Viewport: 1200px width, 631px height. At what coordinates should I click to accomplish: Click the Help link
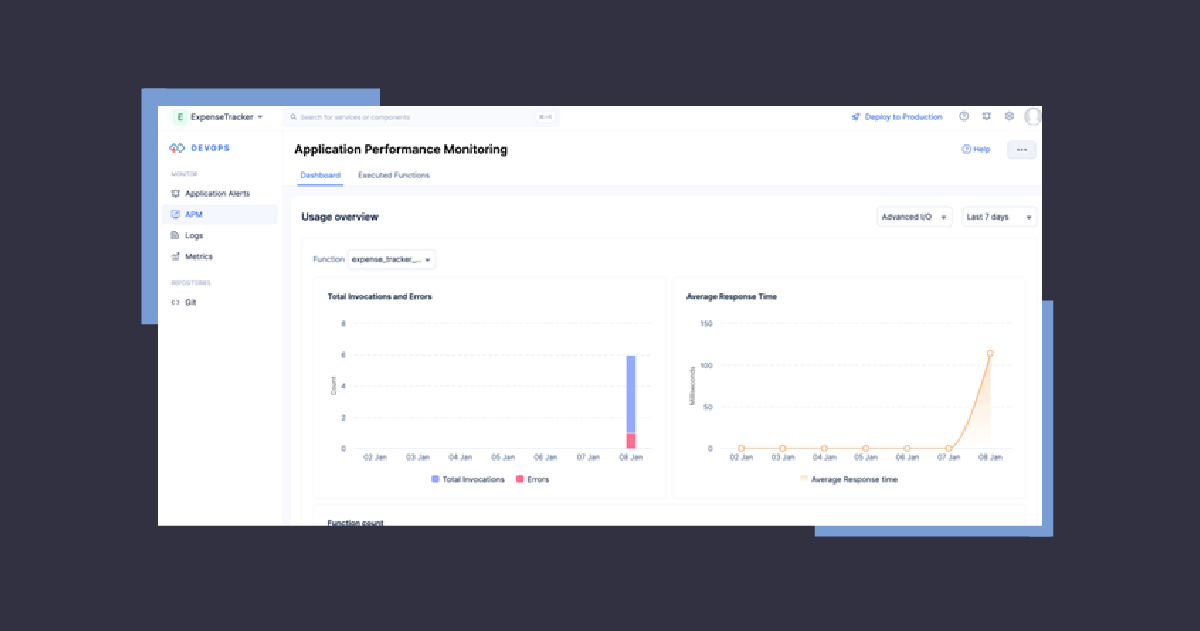[x=976, y=149]
